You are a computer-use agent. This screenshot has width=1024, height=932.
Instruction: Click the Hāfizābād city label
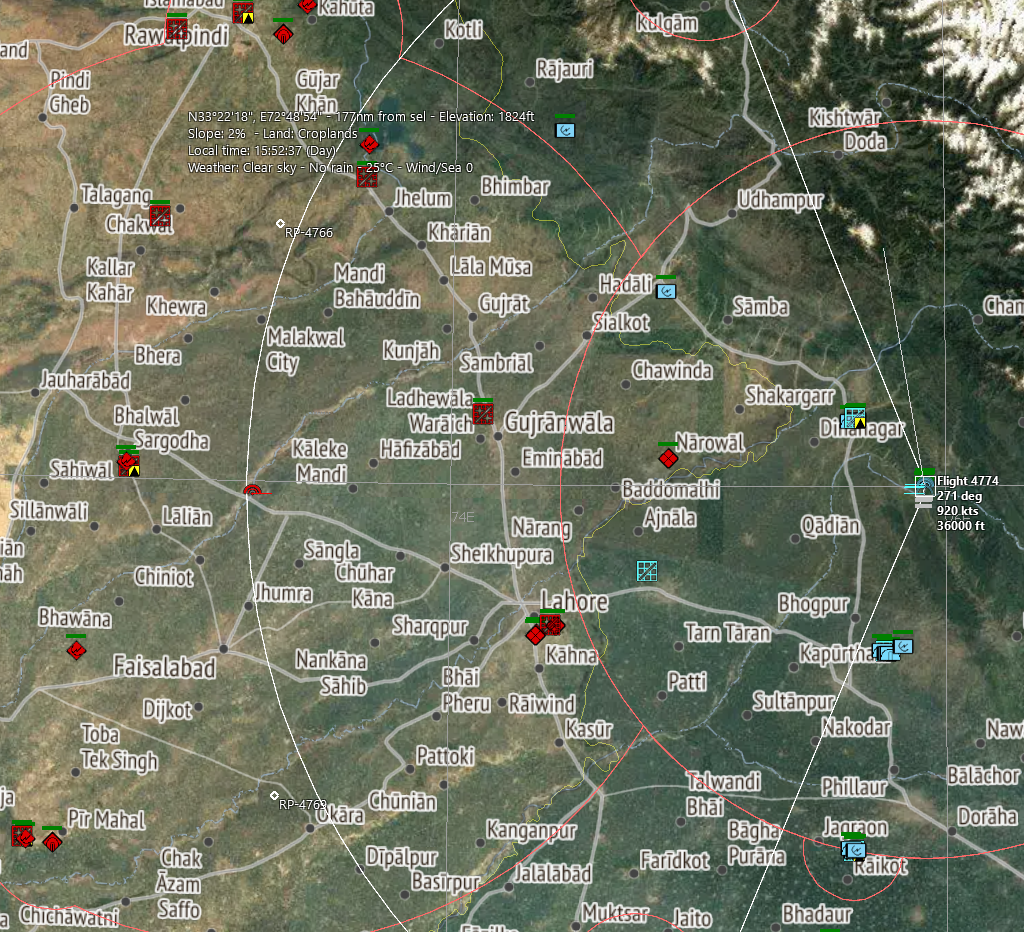click(421, 450)
